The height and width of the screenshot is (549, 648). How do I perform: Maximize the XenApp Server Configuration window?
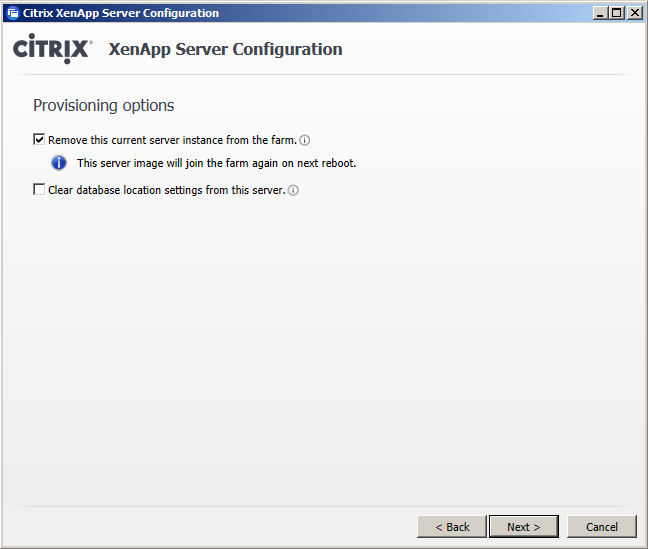coord(615,13)
